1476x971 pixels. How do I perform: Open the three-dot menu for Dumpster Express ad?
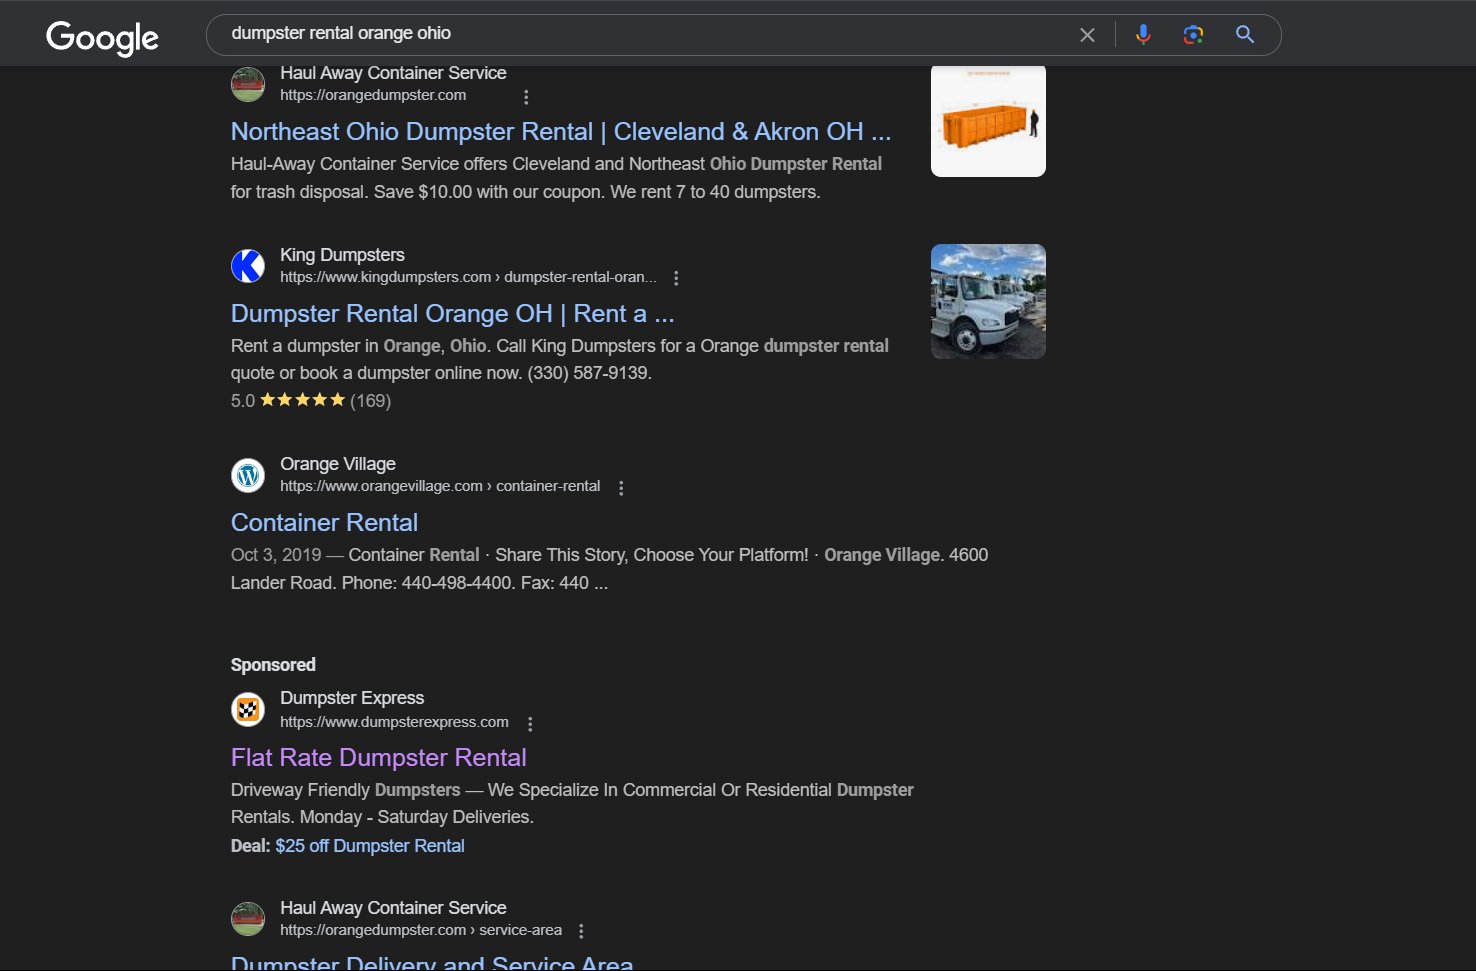[x=531, y=722]
